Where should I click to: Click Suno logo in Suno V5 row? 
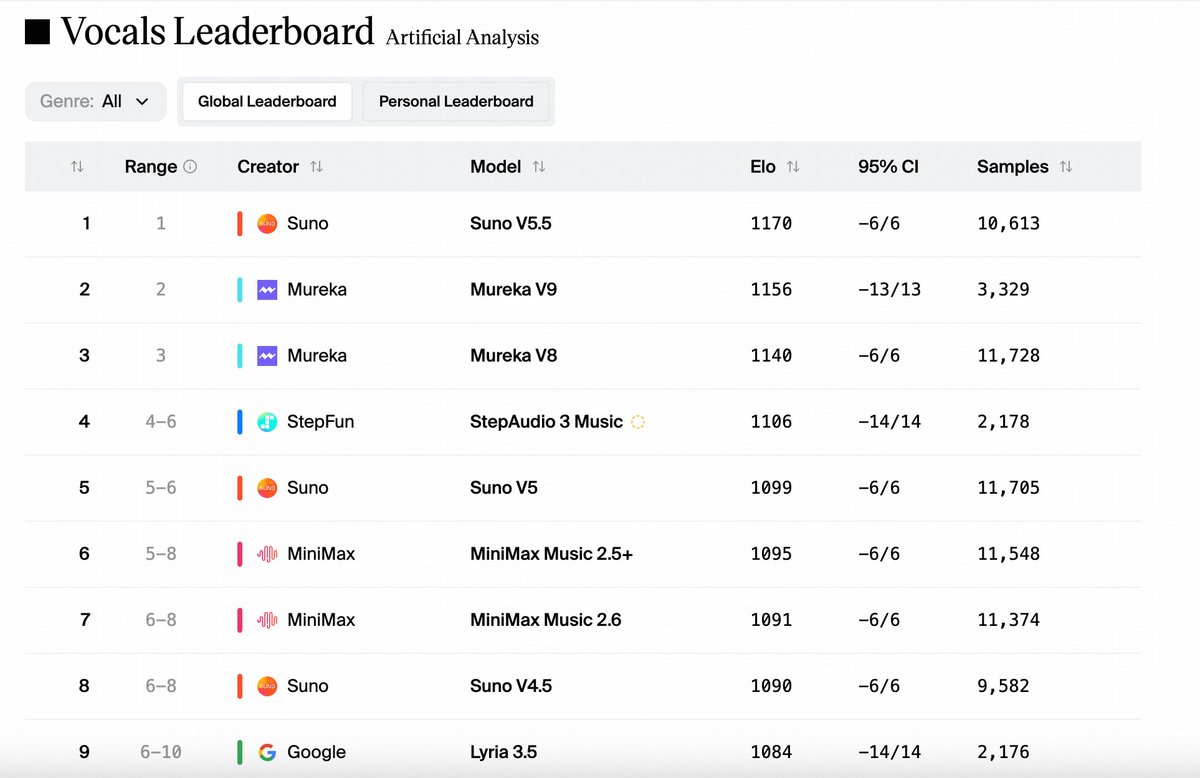(267, 487)
